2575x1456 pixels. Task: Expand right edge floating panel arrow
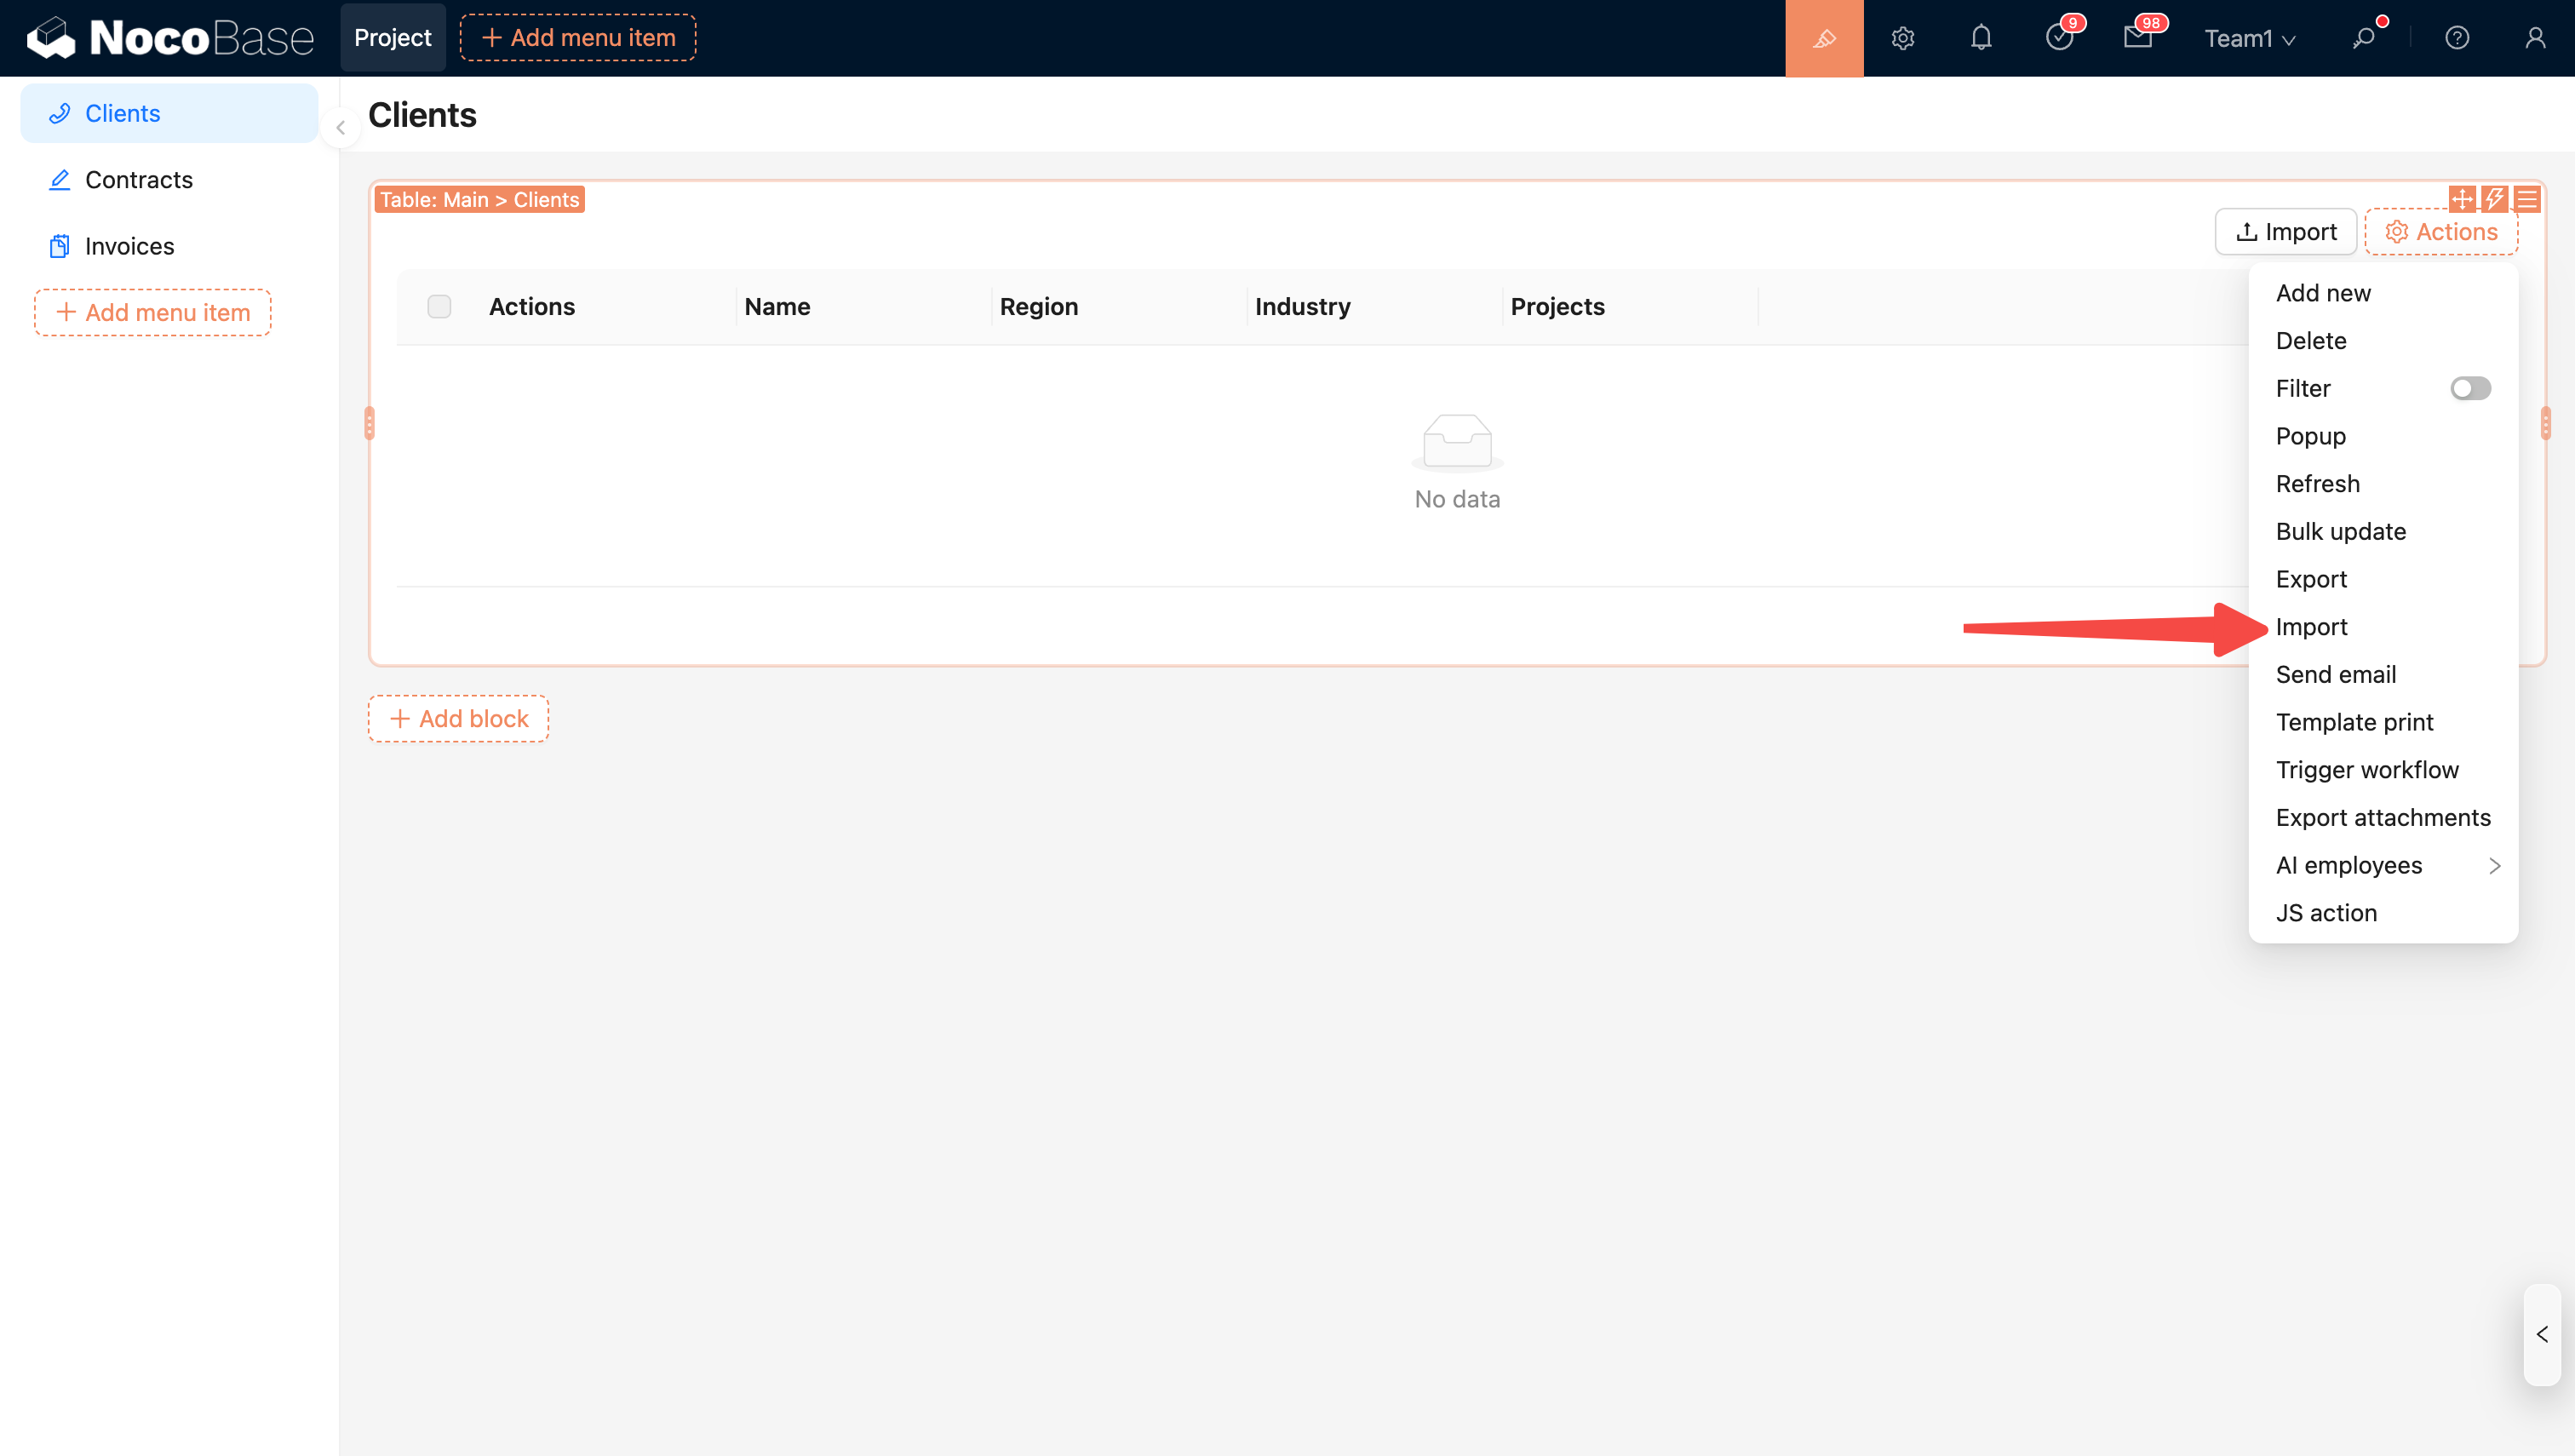[2541, 1334]
